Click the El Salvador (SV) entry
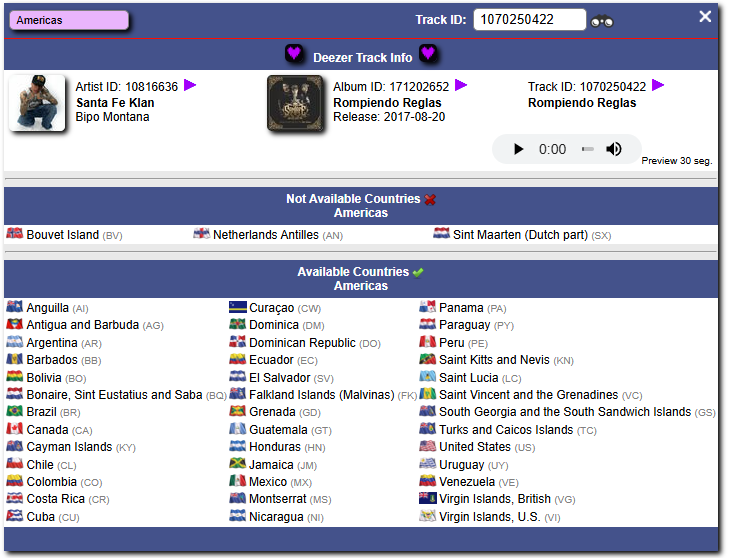This screenshot has width=731, height=558. pos(281,378)
